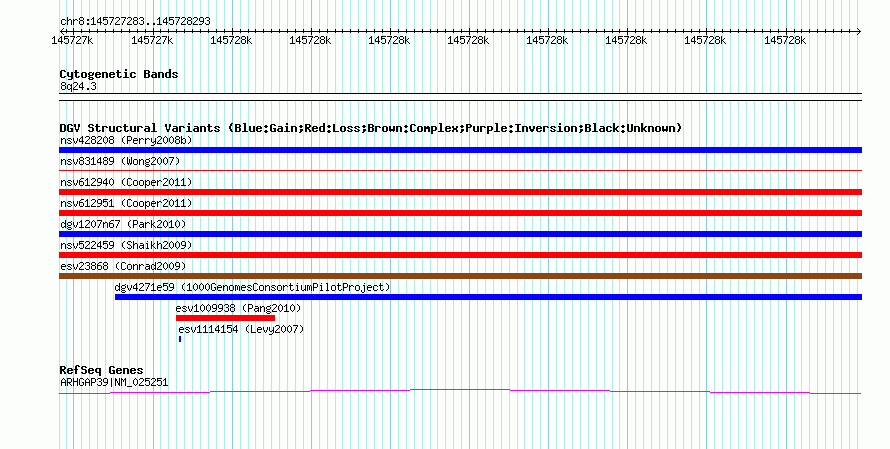Click the blue gain bar under dgv4271e59
The image size is (890, 449).
click(x=488, y=297)
